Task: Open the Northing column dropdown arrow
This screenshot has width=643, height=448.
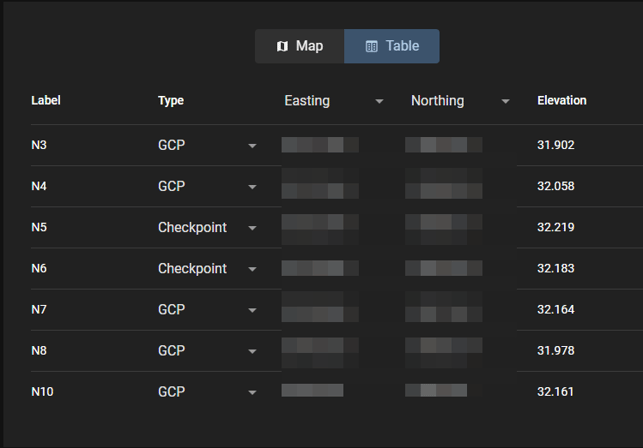Action: 506,101
